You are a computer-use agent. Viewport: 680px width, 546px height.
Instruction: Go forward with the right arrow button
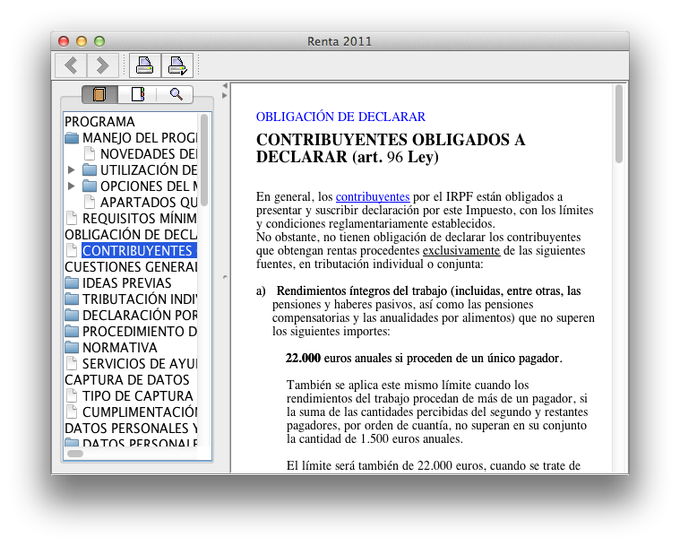click(x=103, y=65)
